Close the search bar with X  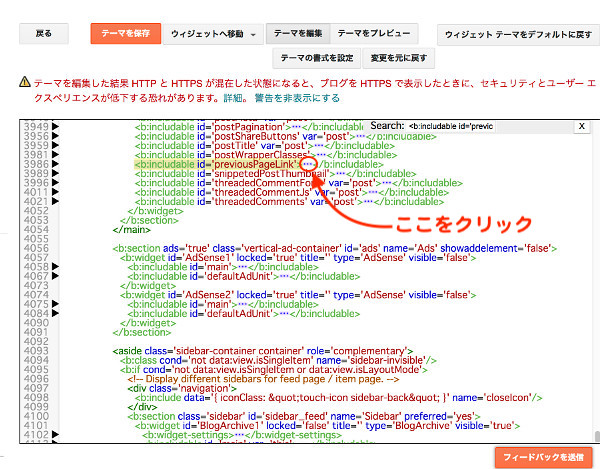click(582, 126)
